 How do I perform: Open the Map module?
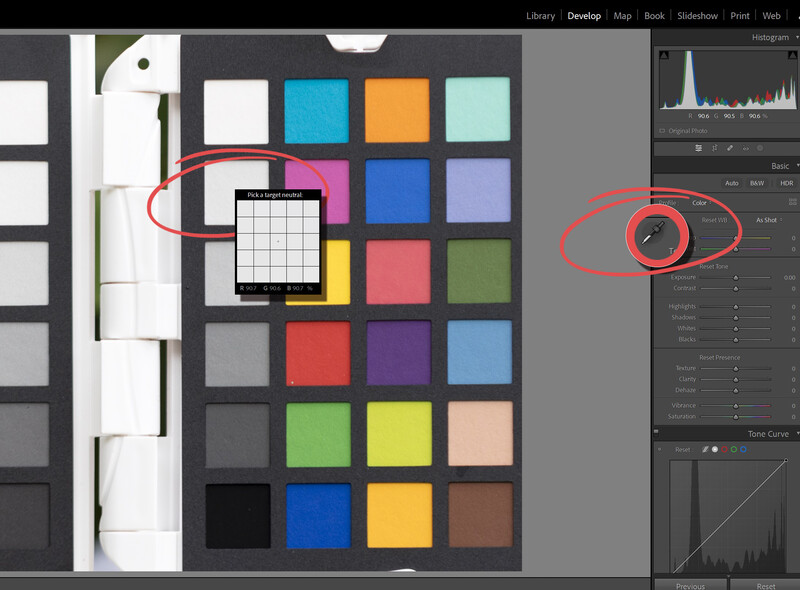coord(622,16)
